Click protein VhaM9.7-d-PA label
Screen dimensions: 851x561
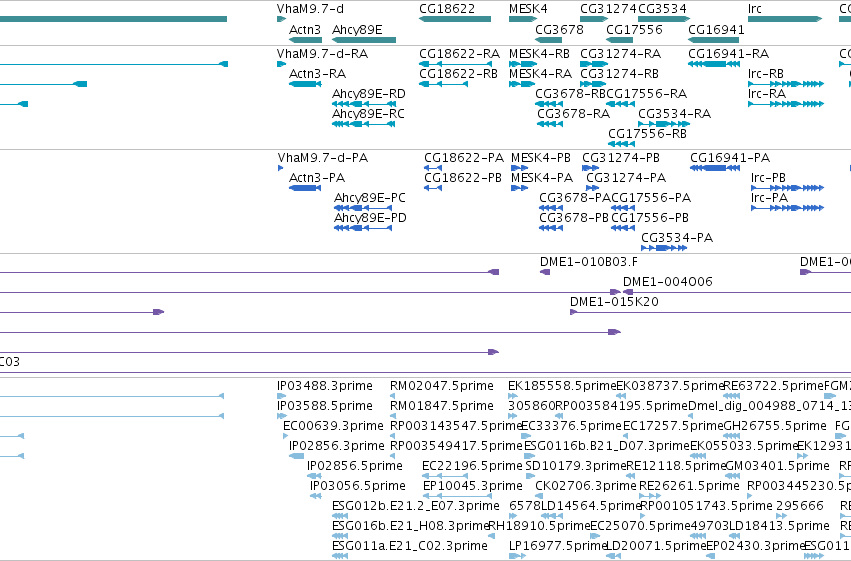point(322,157)
